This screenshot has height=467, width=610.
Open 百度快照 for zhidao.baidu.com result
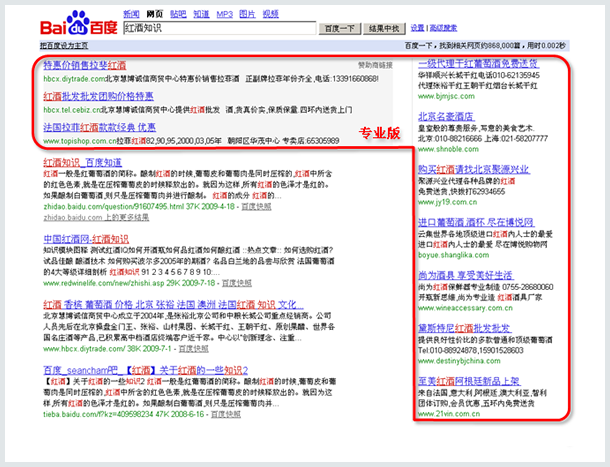(x=256, y=206)
